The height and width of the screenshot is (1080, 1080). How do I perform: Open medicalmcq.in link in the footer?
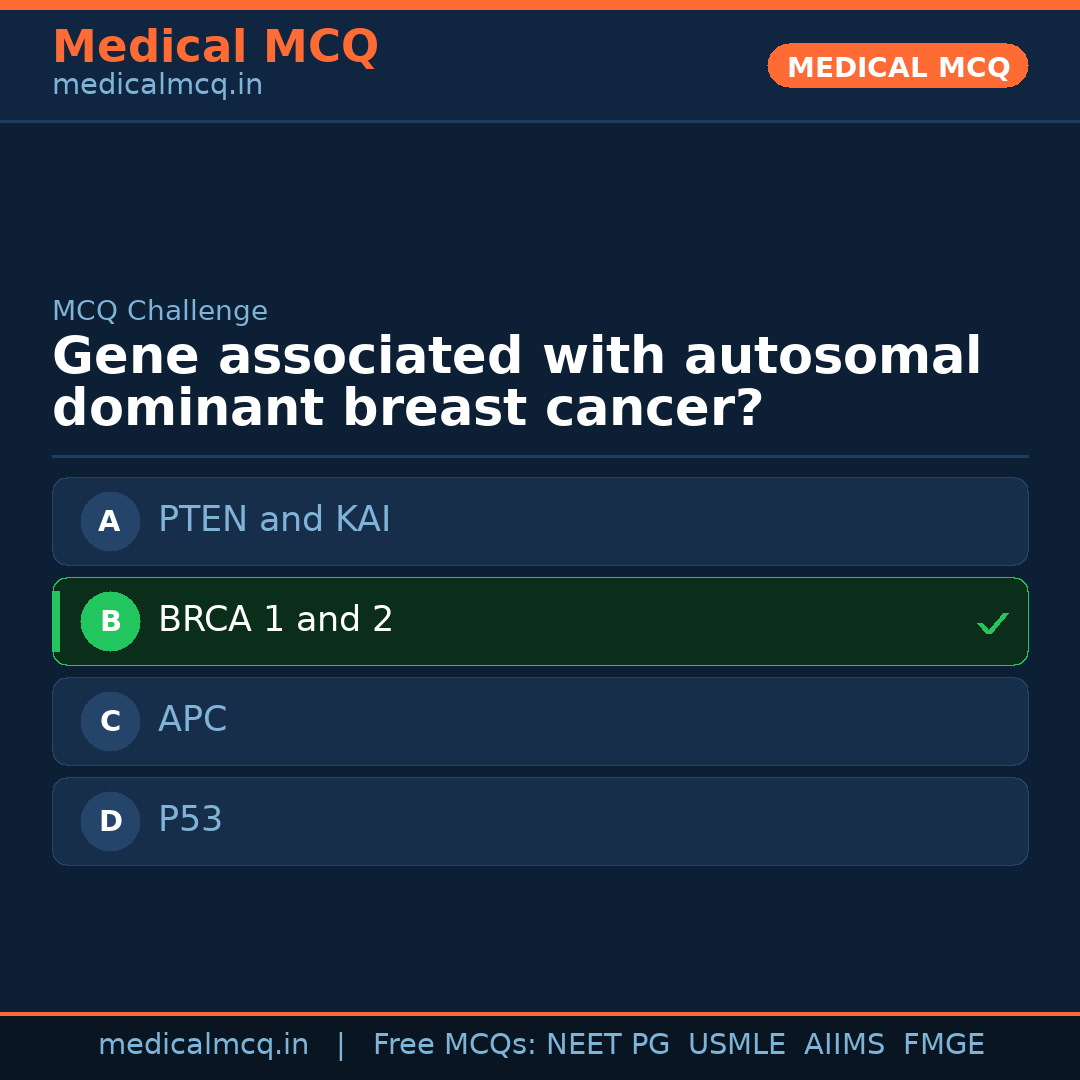[x=203, y=1045]
